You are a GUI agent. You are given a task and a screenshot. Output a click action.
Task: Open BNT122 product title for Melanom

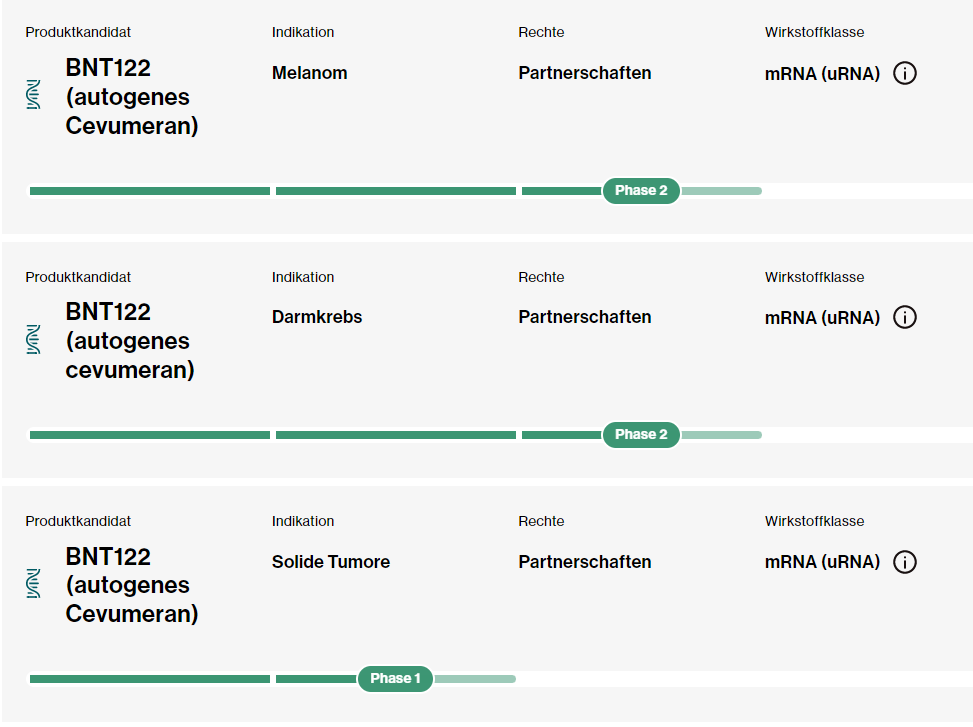(132, 97)
